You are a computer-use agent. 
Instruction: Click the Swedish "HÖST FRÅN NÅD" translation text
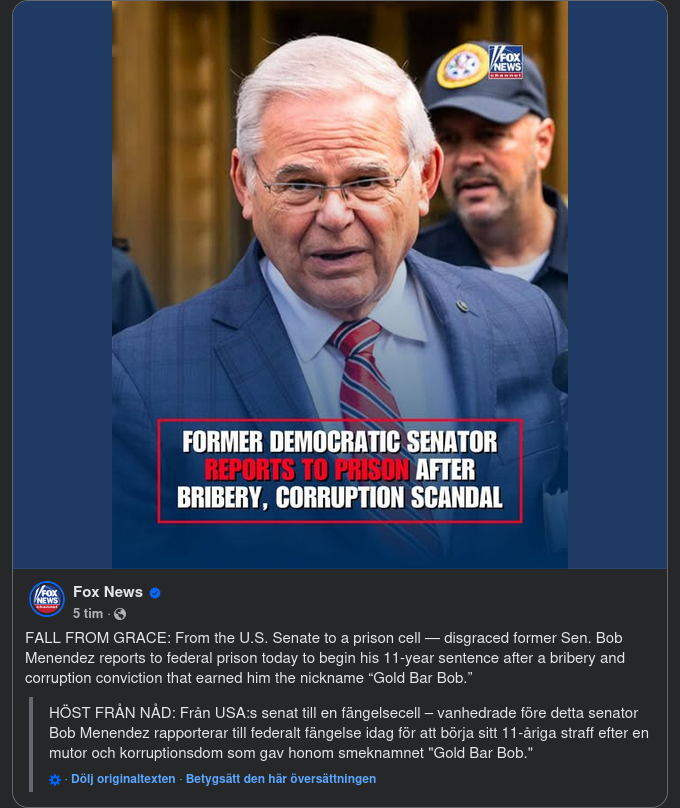(x=349, y=733)
